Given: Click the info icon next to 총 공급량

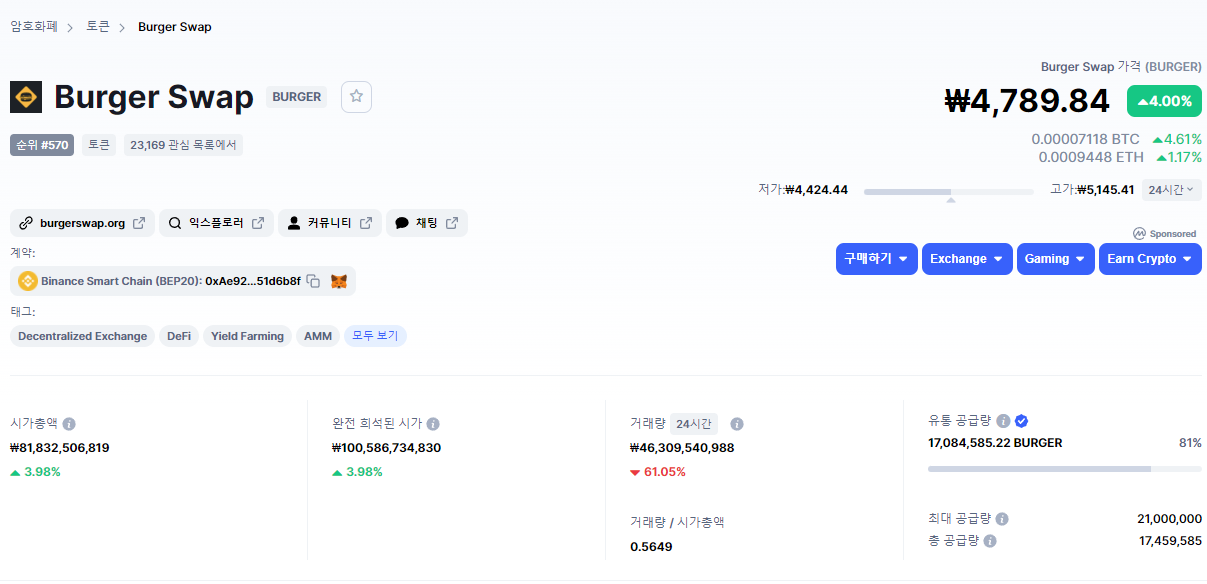Looking at the screenshot, I should 990,541.
